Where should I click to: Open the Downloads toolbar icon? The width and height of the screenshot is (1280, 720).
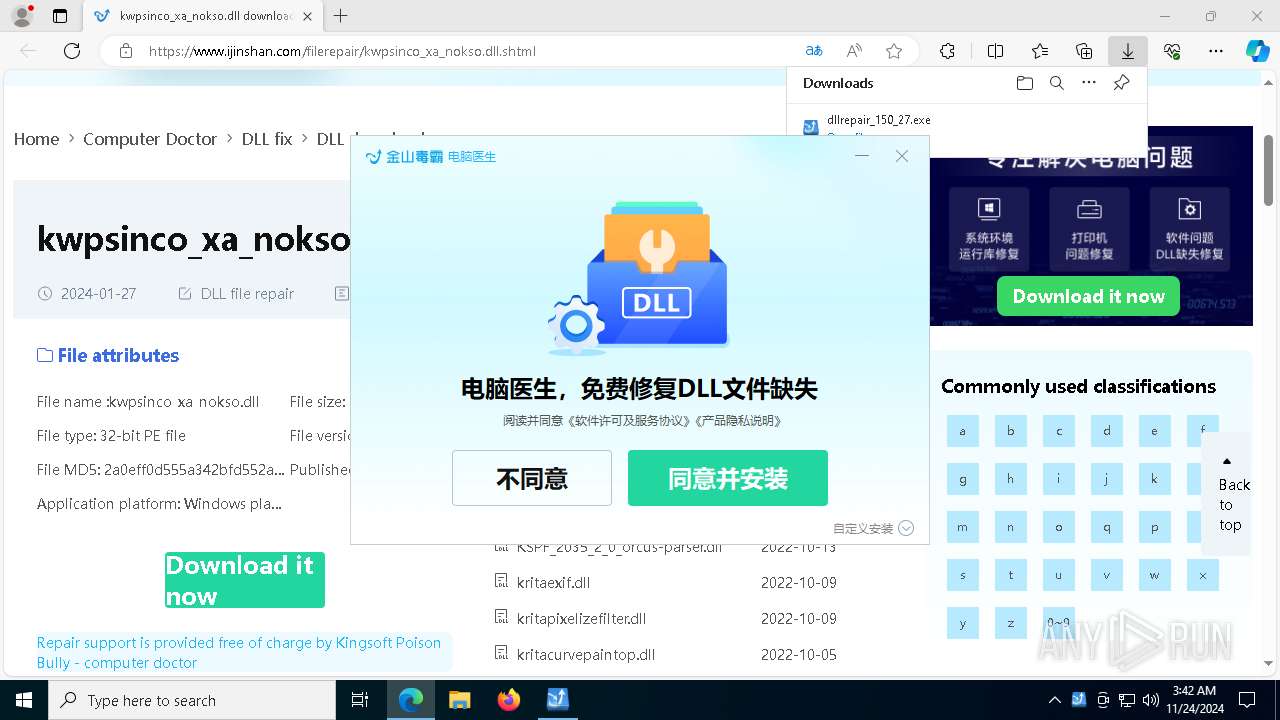(x=1127, y=51)
